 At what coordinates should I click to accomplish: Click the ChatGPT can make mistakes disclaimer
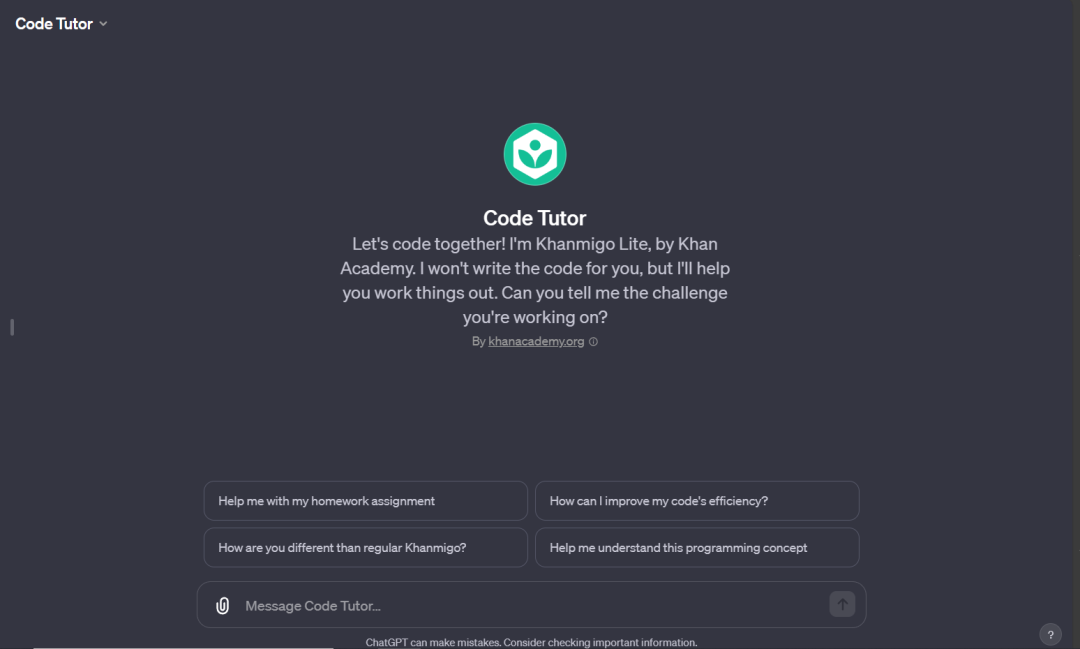tap(531, 642)
